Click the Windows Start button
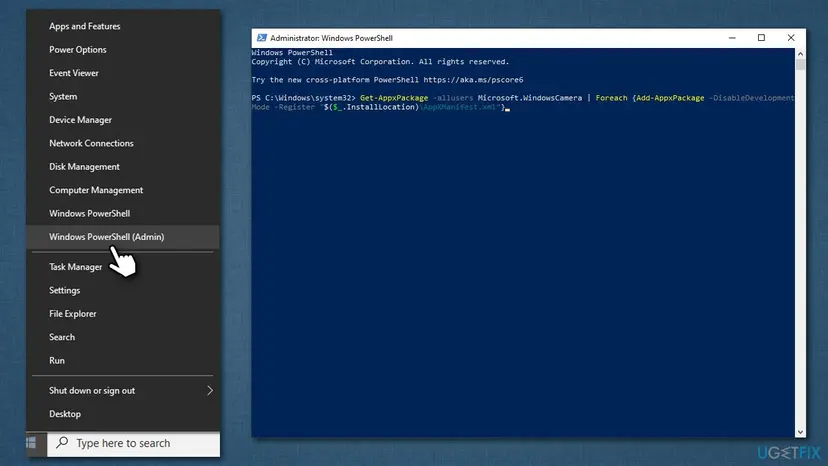Viewport: 828px width, 466px height. click(x=31, y=443)
